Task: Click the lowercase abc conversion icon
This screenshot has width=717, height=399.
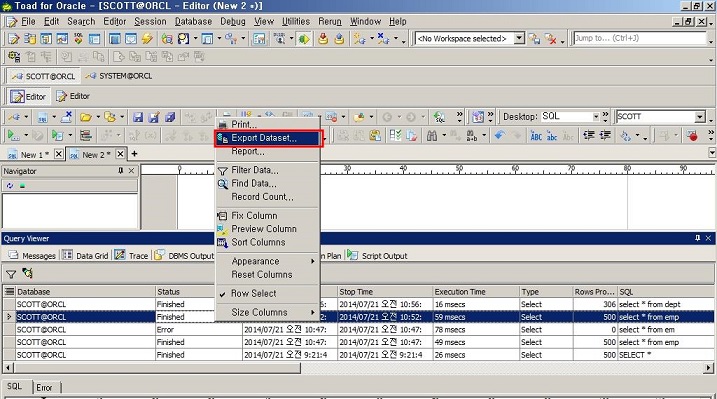Action: [x=552, y=135]
